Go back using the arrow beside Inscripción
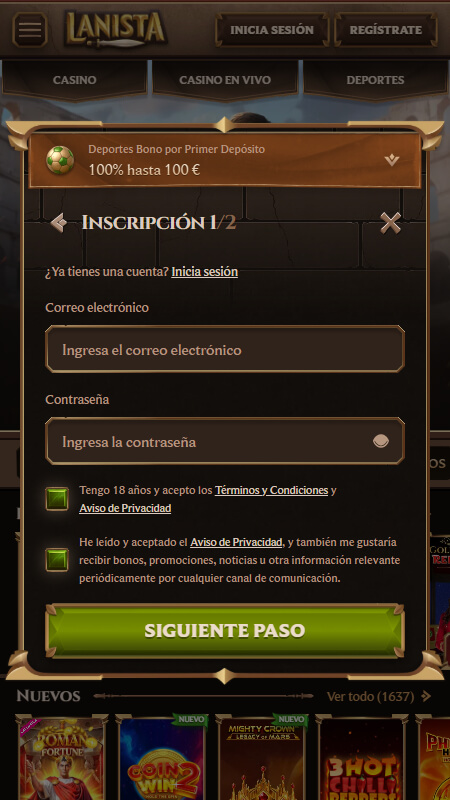 (x=59, y=222)
